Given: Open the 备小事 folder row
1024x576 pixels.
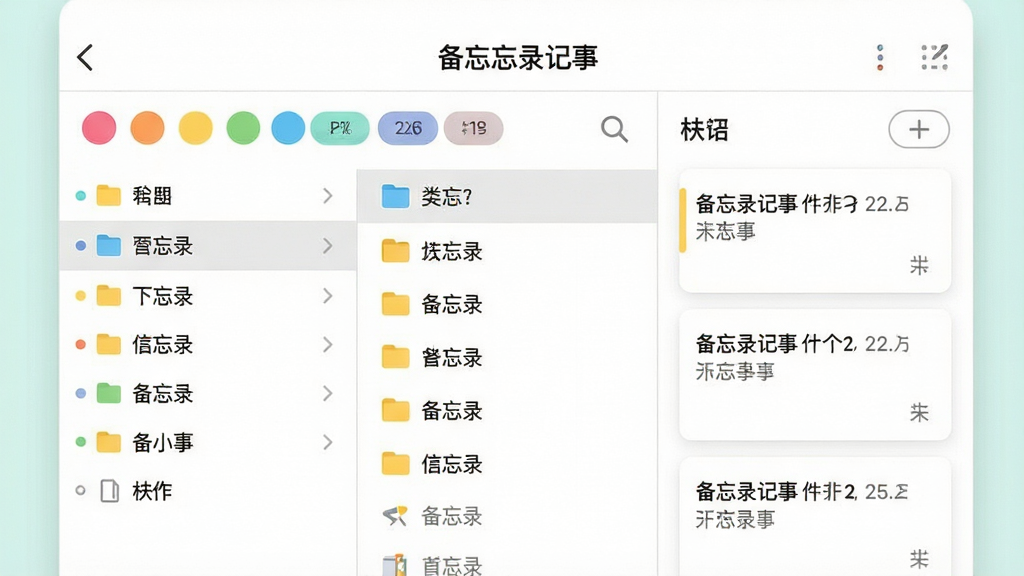Looking at the screenshot, I should point(208,442).
